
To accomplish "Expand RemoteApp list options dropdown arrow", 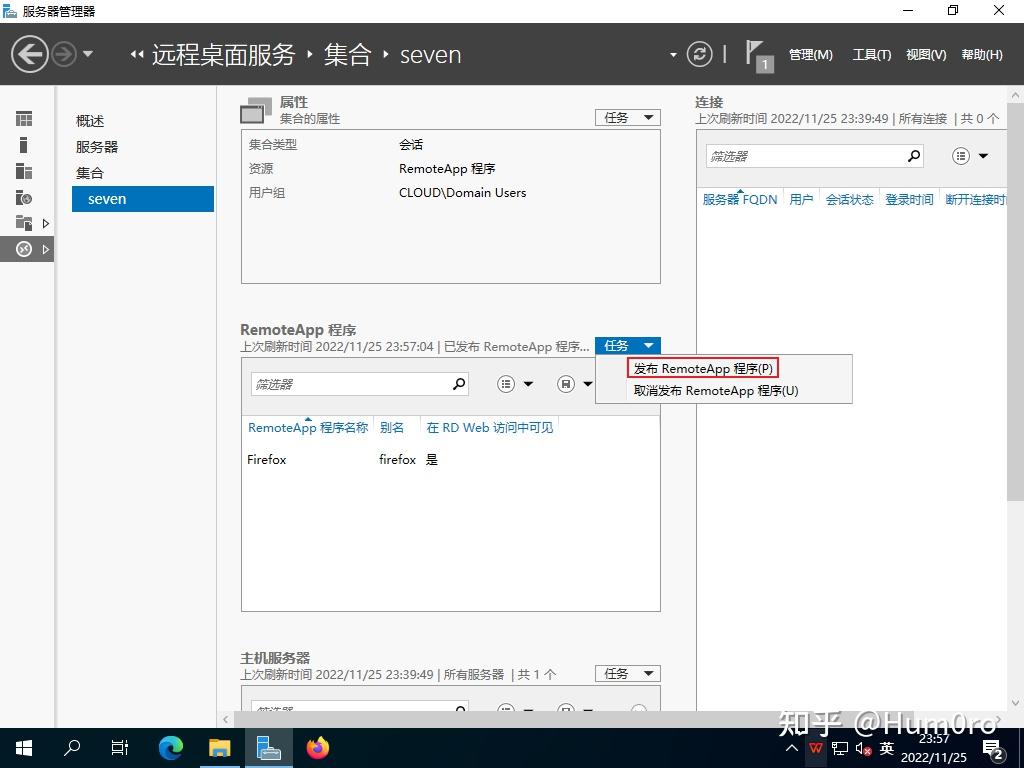I will point(528,384).
